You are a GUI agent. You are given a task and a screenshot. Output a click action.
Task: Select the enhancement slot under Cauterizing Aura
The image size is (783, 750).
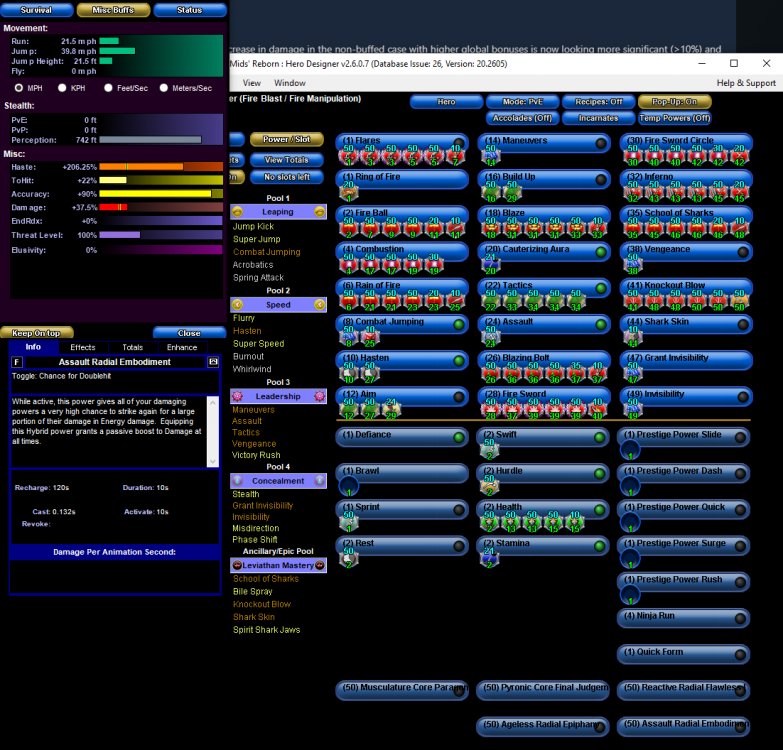pos(491,265)
